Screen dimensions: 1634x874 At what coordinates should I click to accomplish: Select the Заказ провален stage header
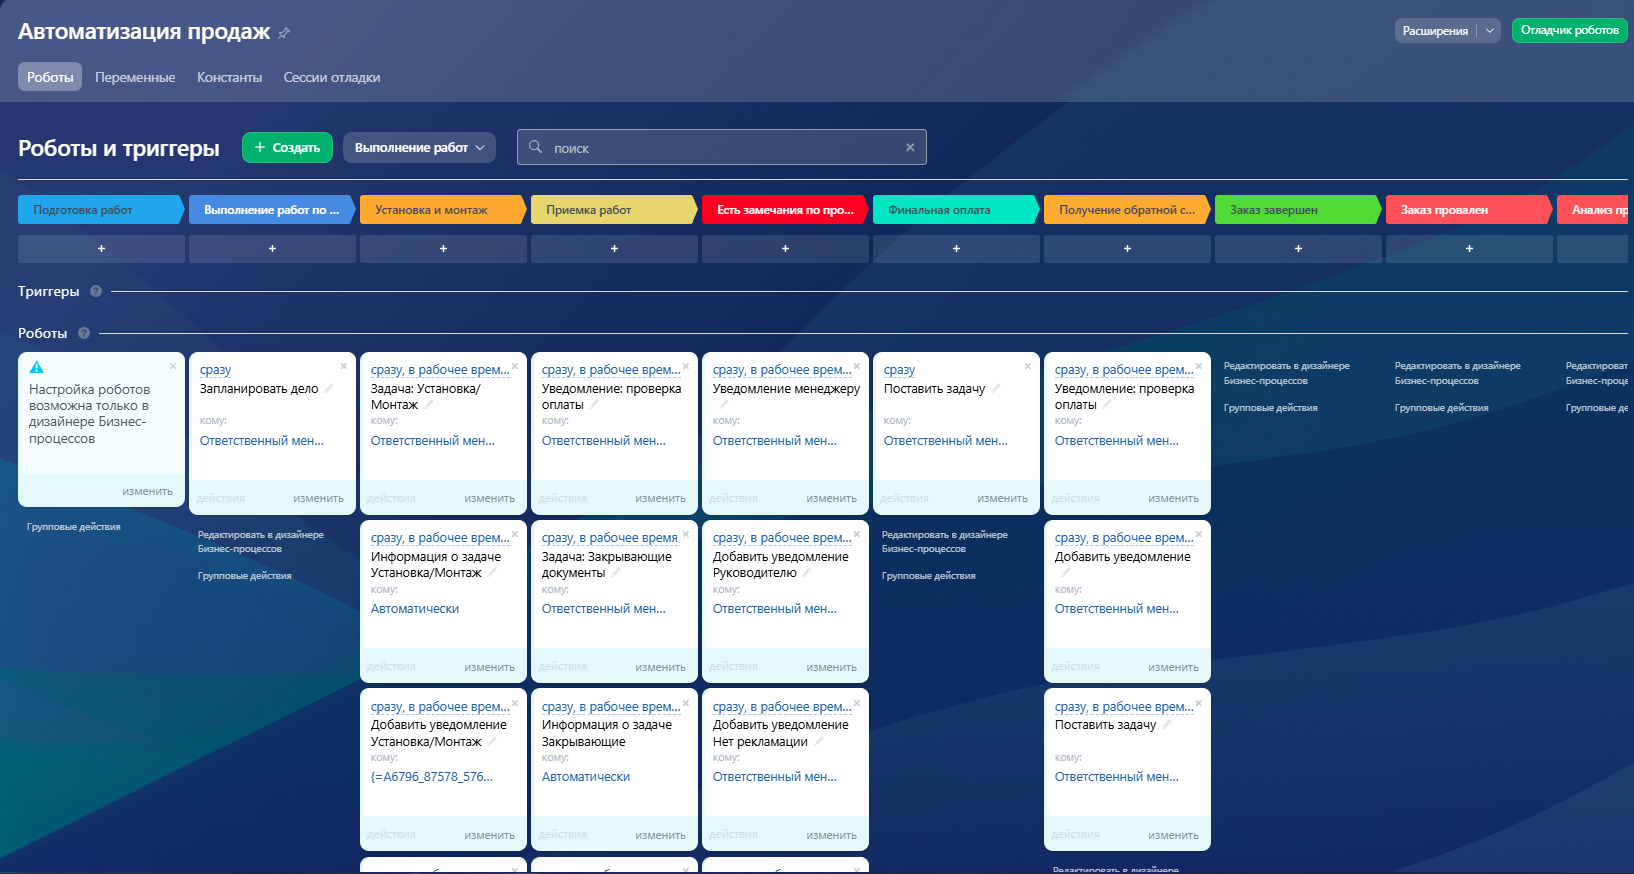[x=1469, y=210]
